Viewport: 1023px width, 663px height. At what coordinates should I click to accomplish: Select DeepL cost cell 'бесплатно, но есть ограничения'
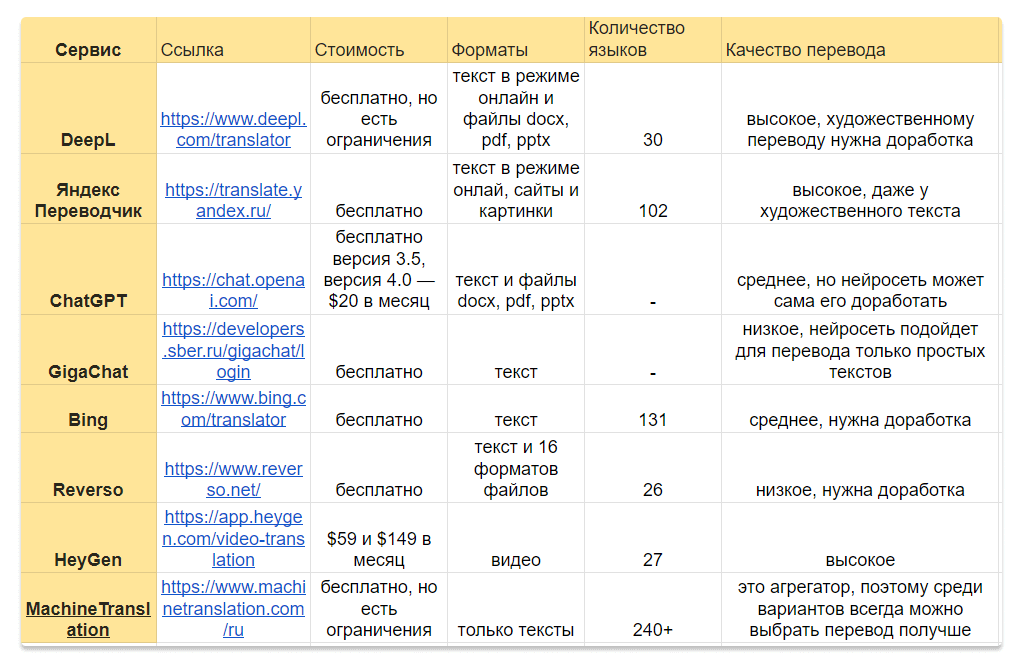[379, 108]
